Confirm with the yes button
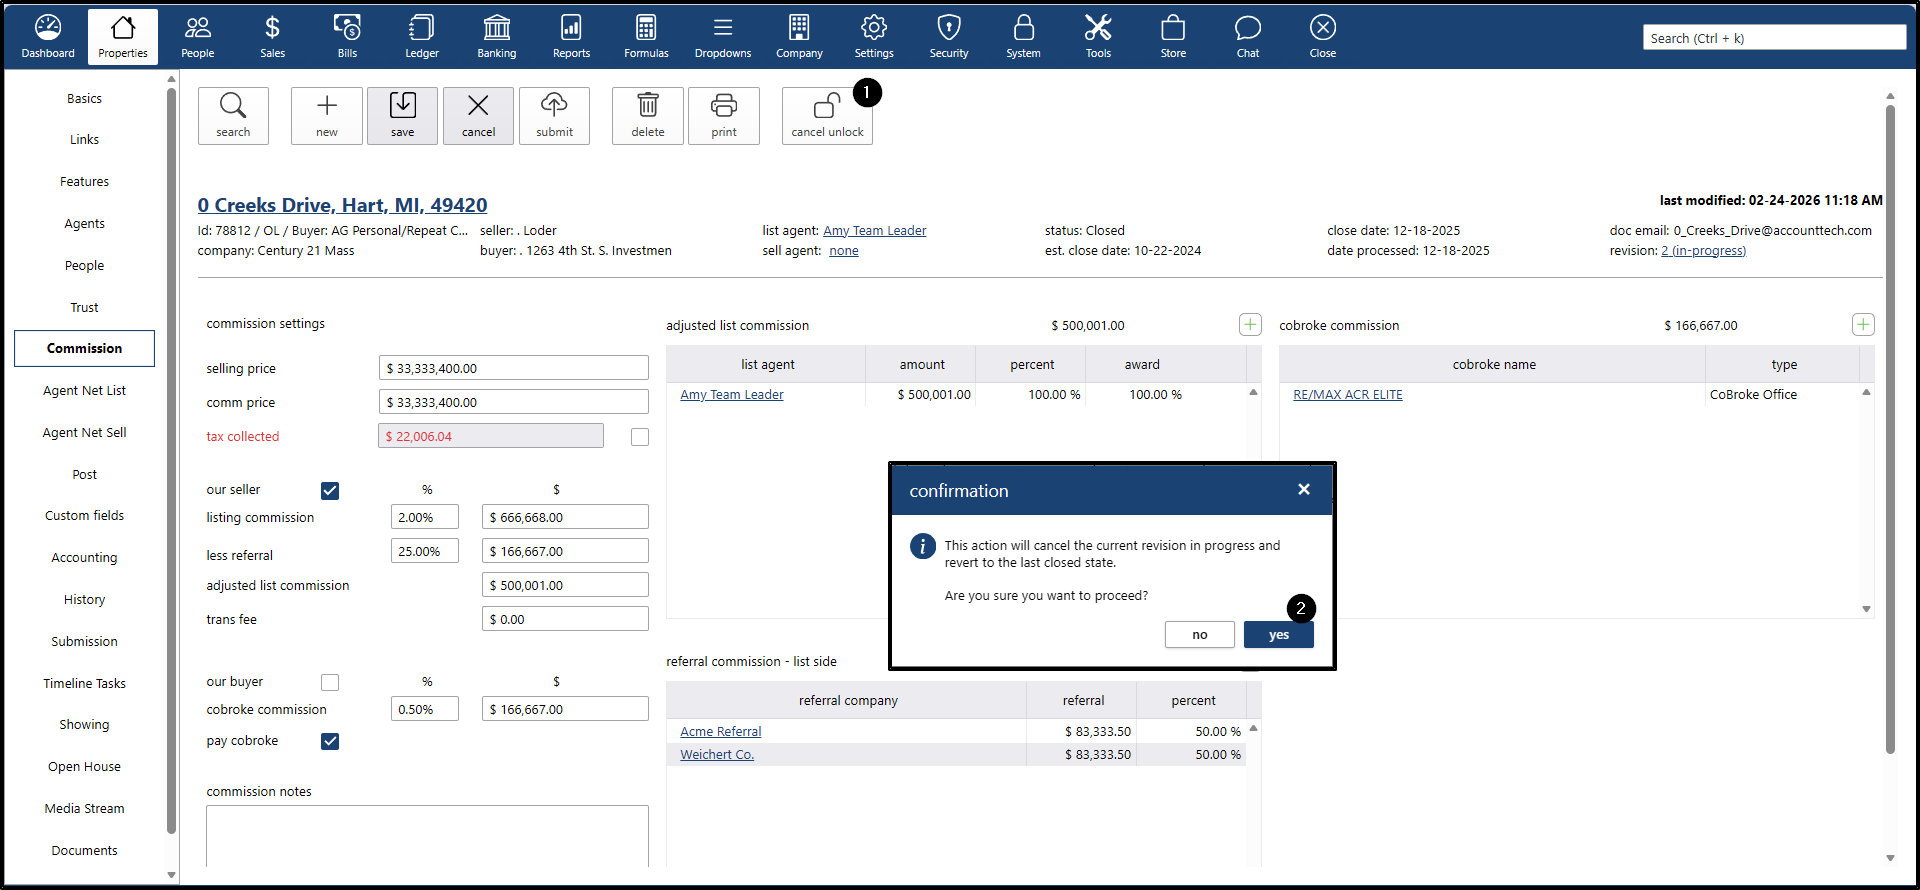Viewport: 1920px width, 890px height. pyautogui.click(x=1278, y=635)
